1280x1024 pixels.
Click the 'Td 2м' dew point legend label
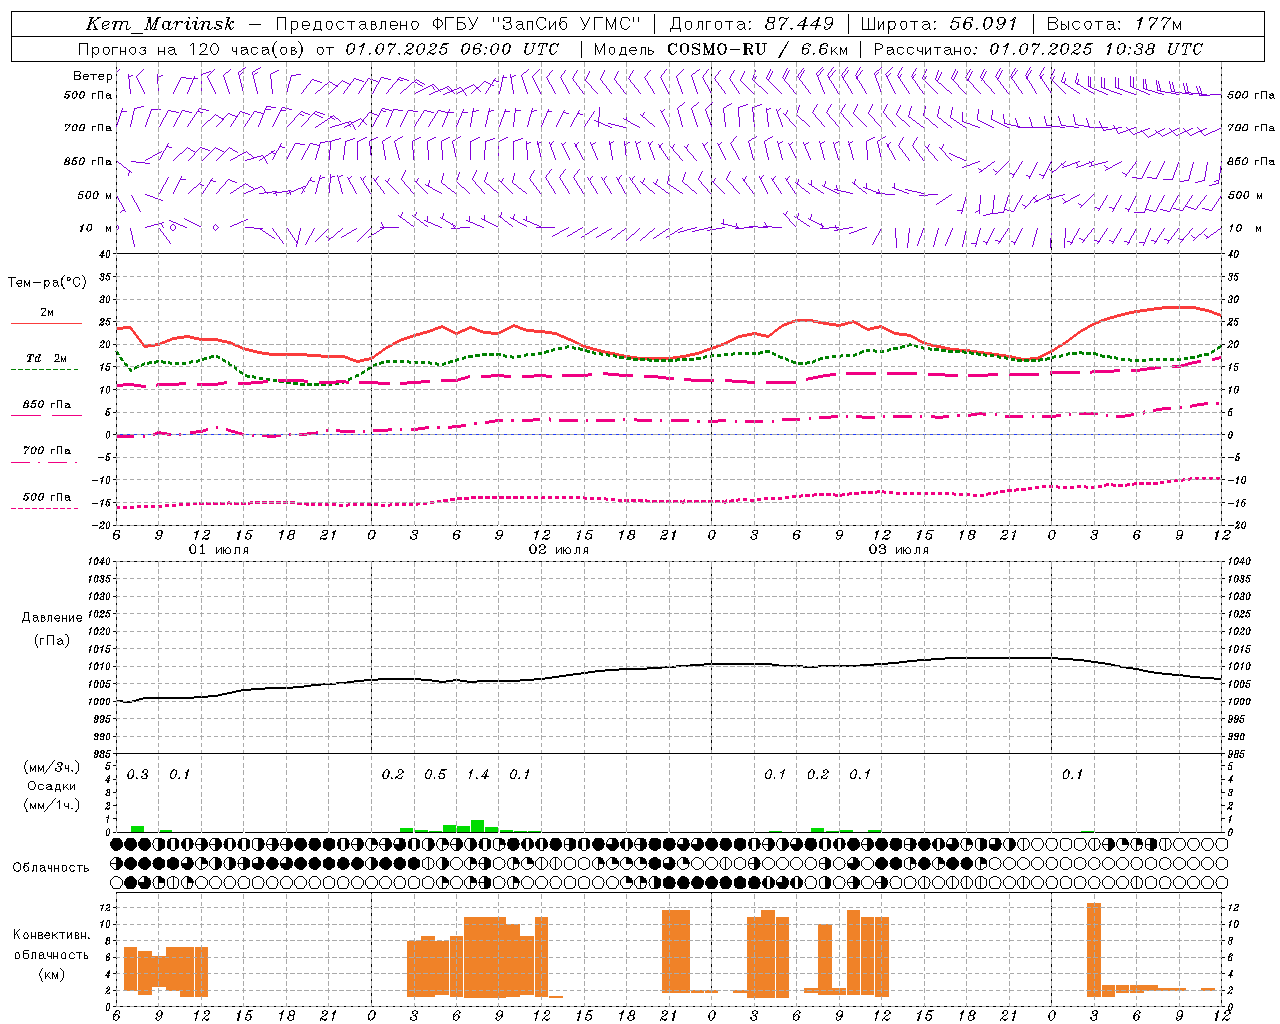pyautogui.click(x=47, y=358)
